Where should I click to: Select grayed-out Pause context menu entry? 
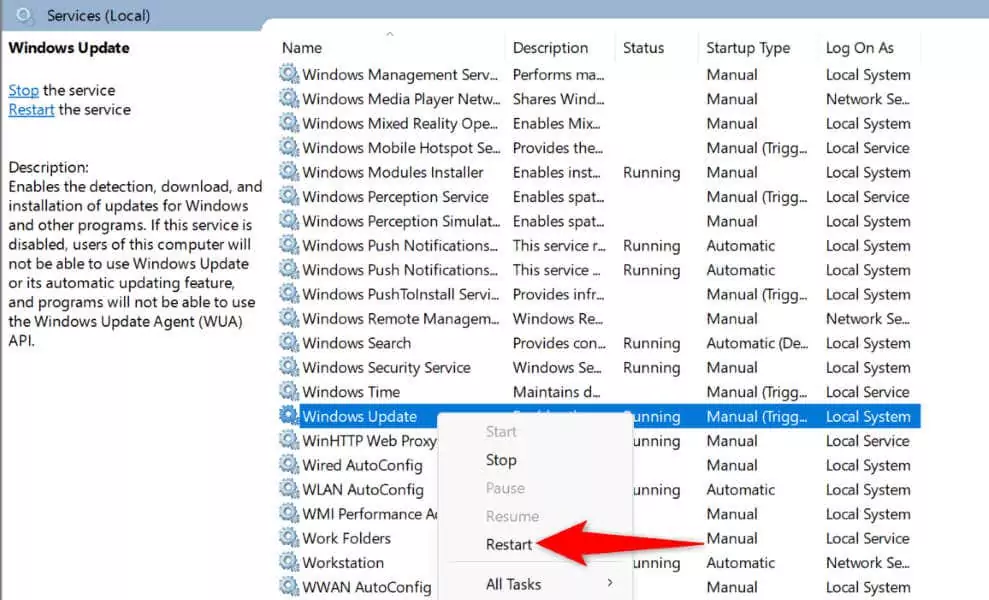point(505,488)
